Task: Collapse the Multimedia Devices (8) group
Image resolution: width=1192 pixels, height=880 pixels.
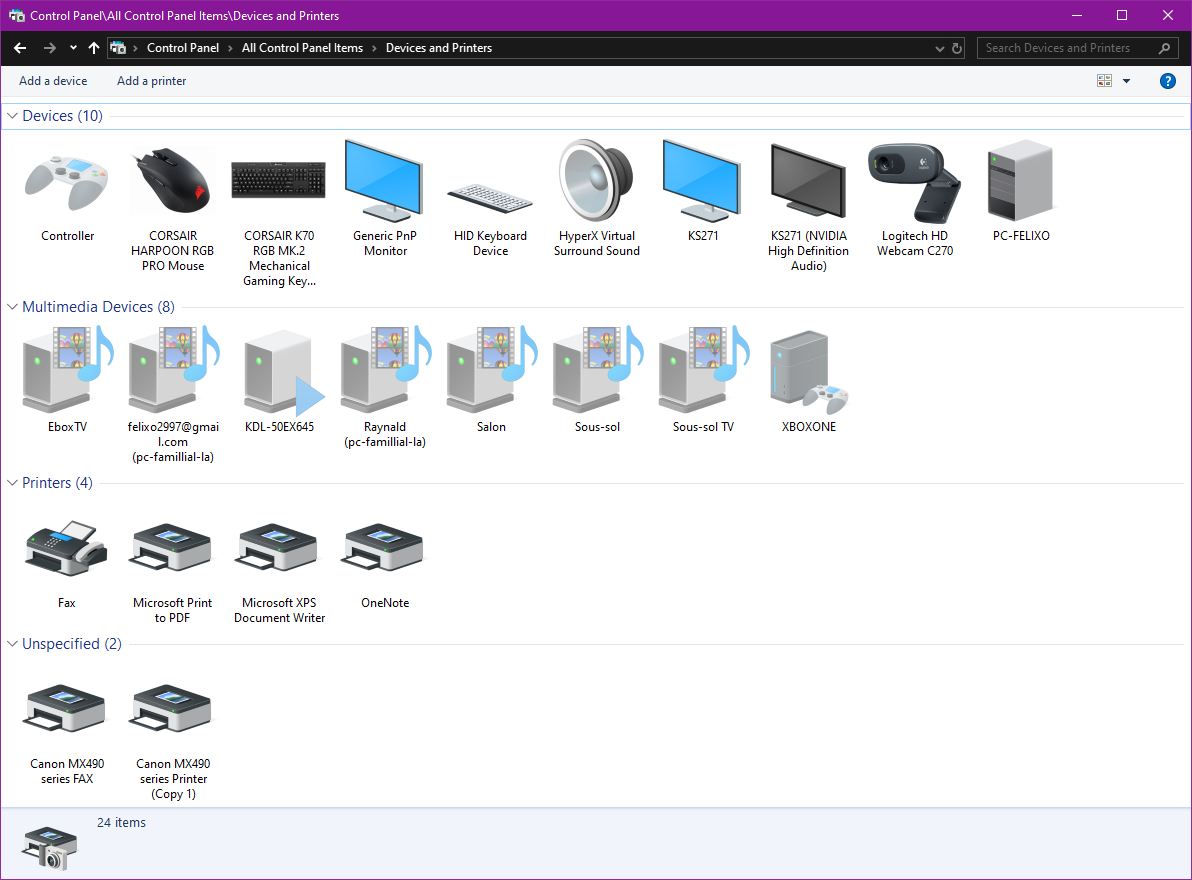Action: pos(12,307)
